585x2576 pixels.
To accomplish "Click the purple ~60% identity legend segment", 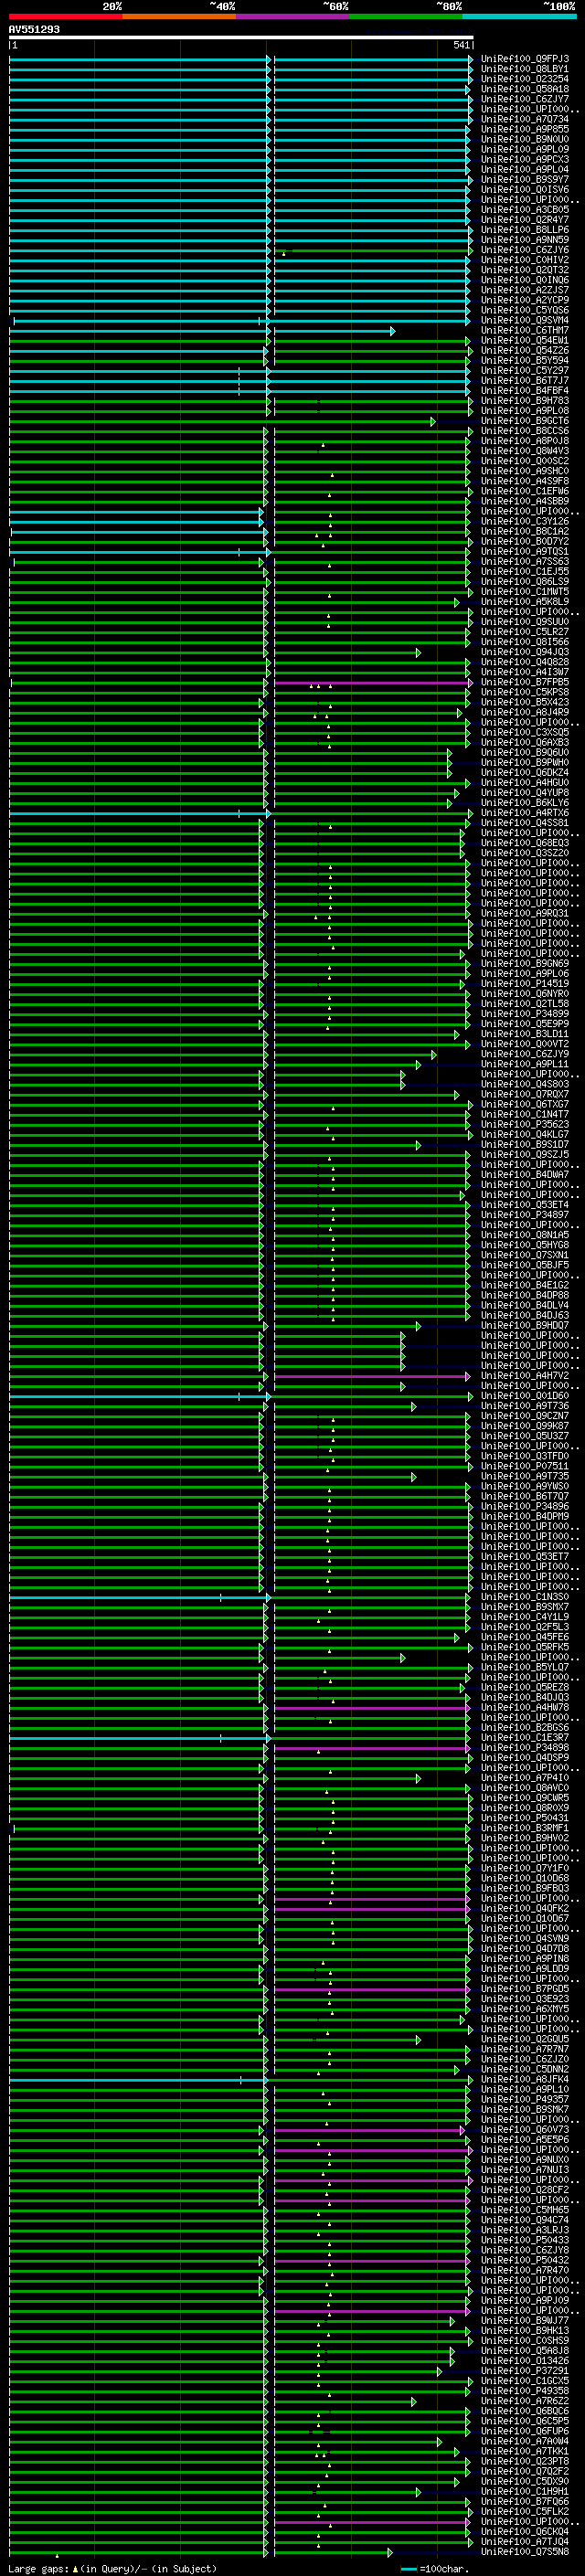I will pyautogui.click(x=292, y=16).
